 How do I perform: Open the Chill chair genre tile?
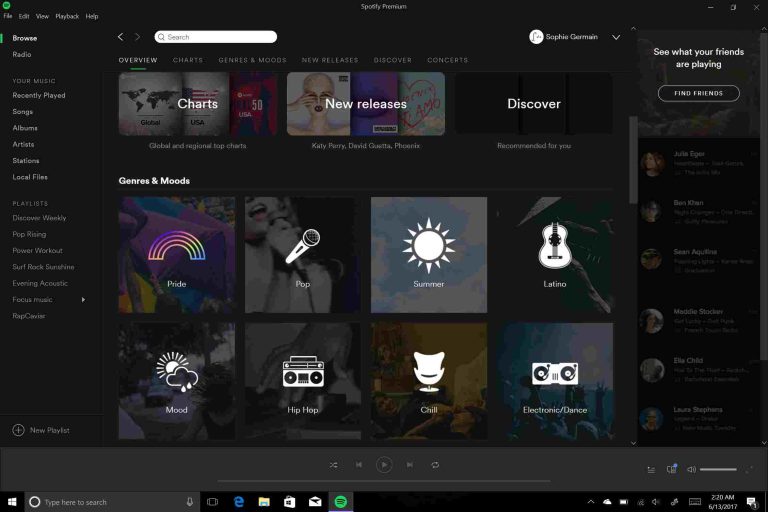tap(429, 381)
